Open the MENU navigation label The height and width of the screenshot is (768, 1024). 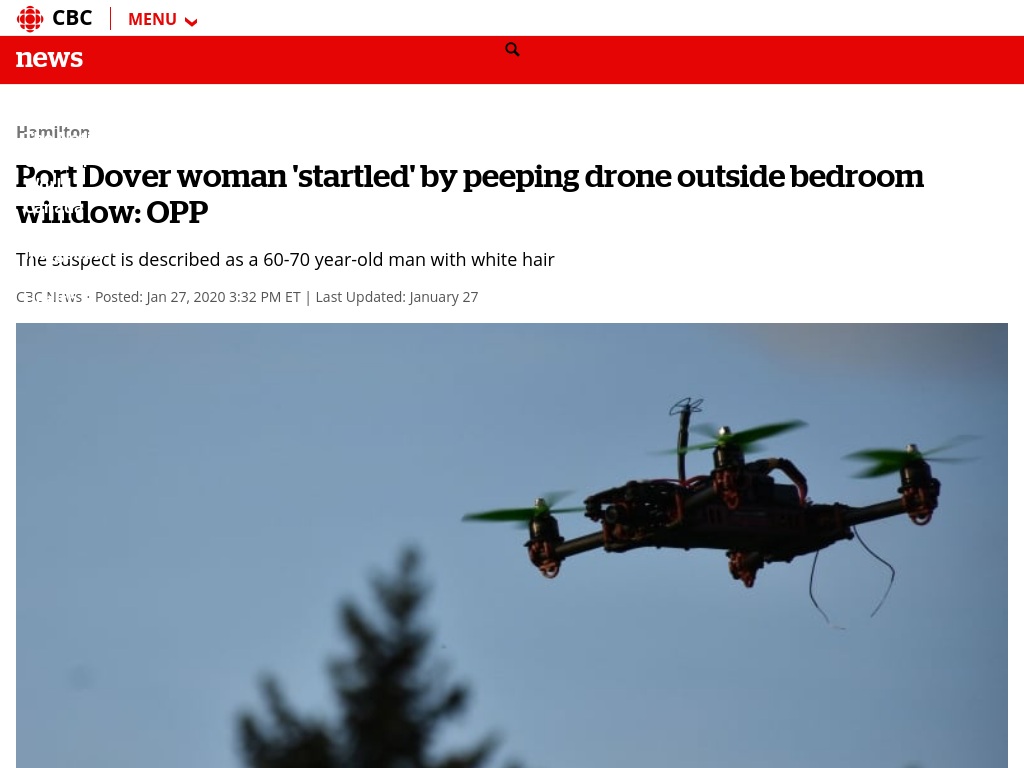(152, 19)
